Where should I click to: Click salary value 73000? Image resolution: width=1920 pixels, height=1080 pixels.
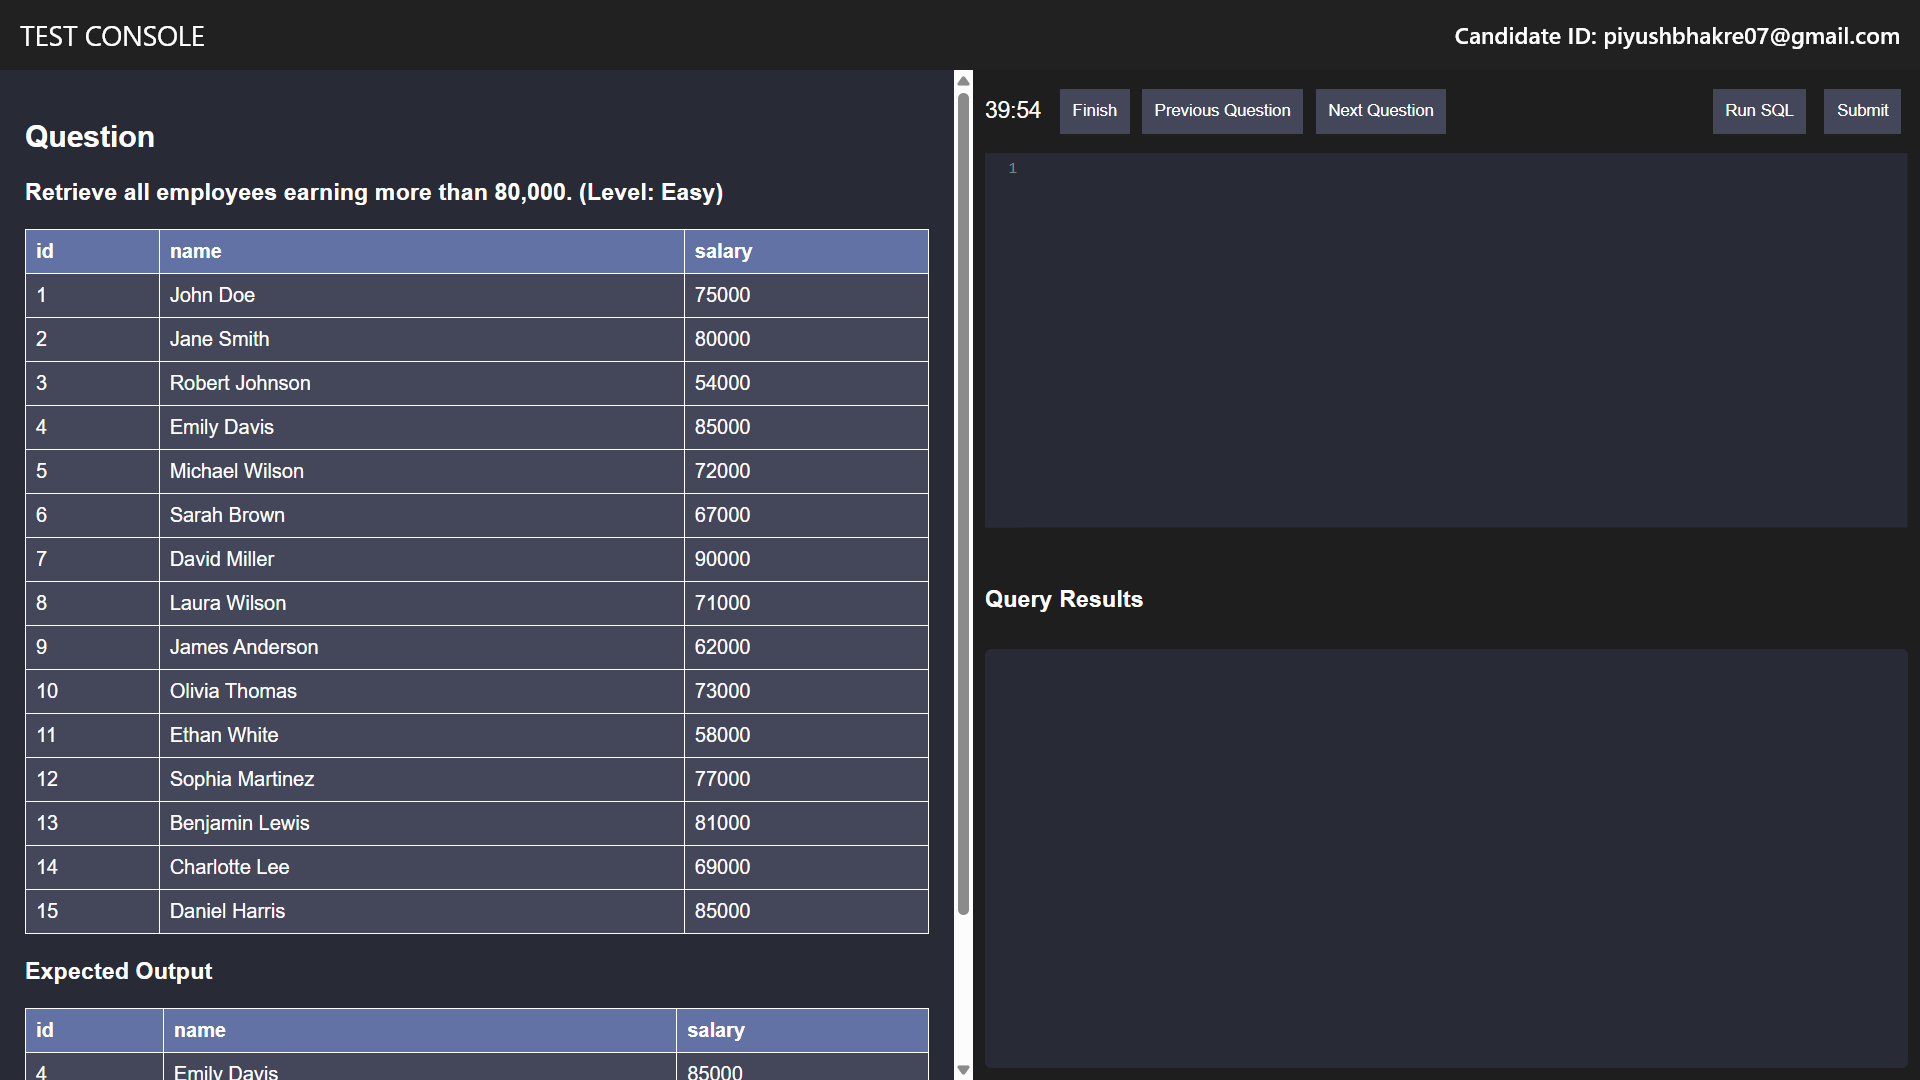(x=806, y=692)
